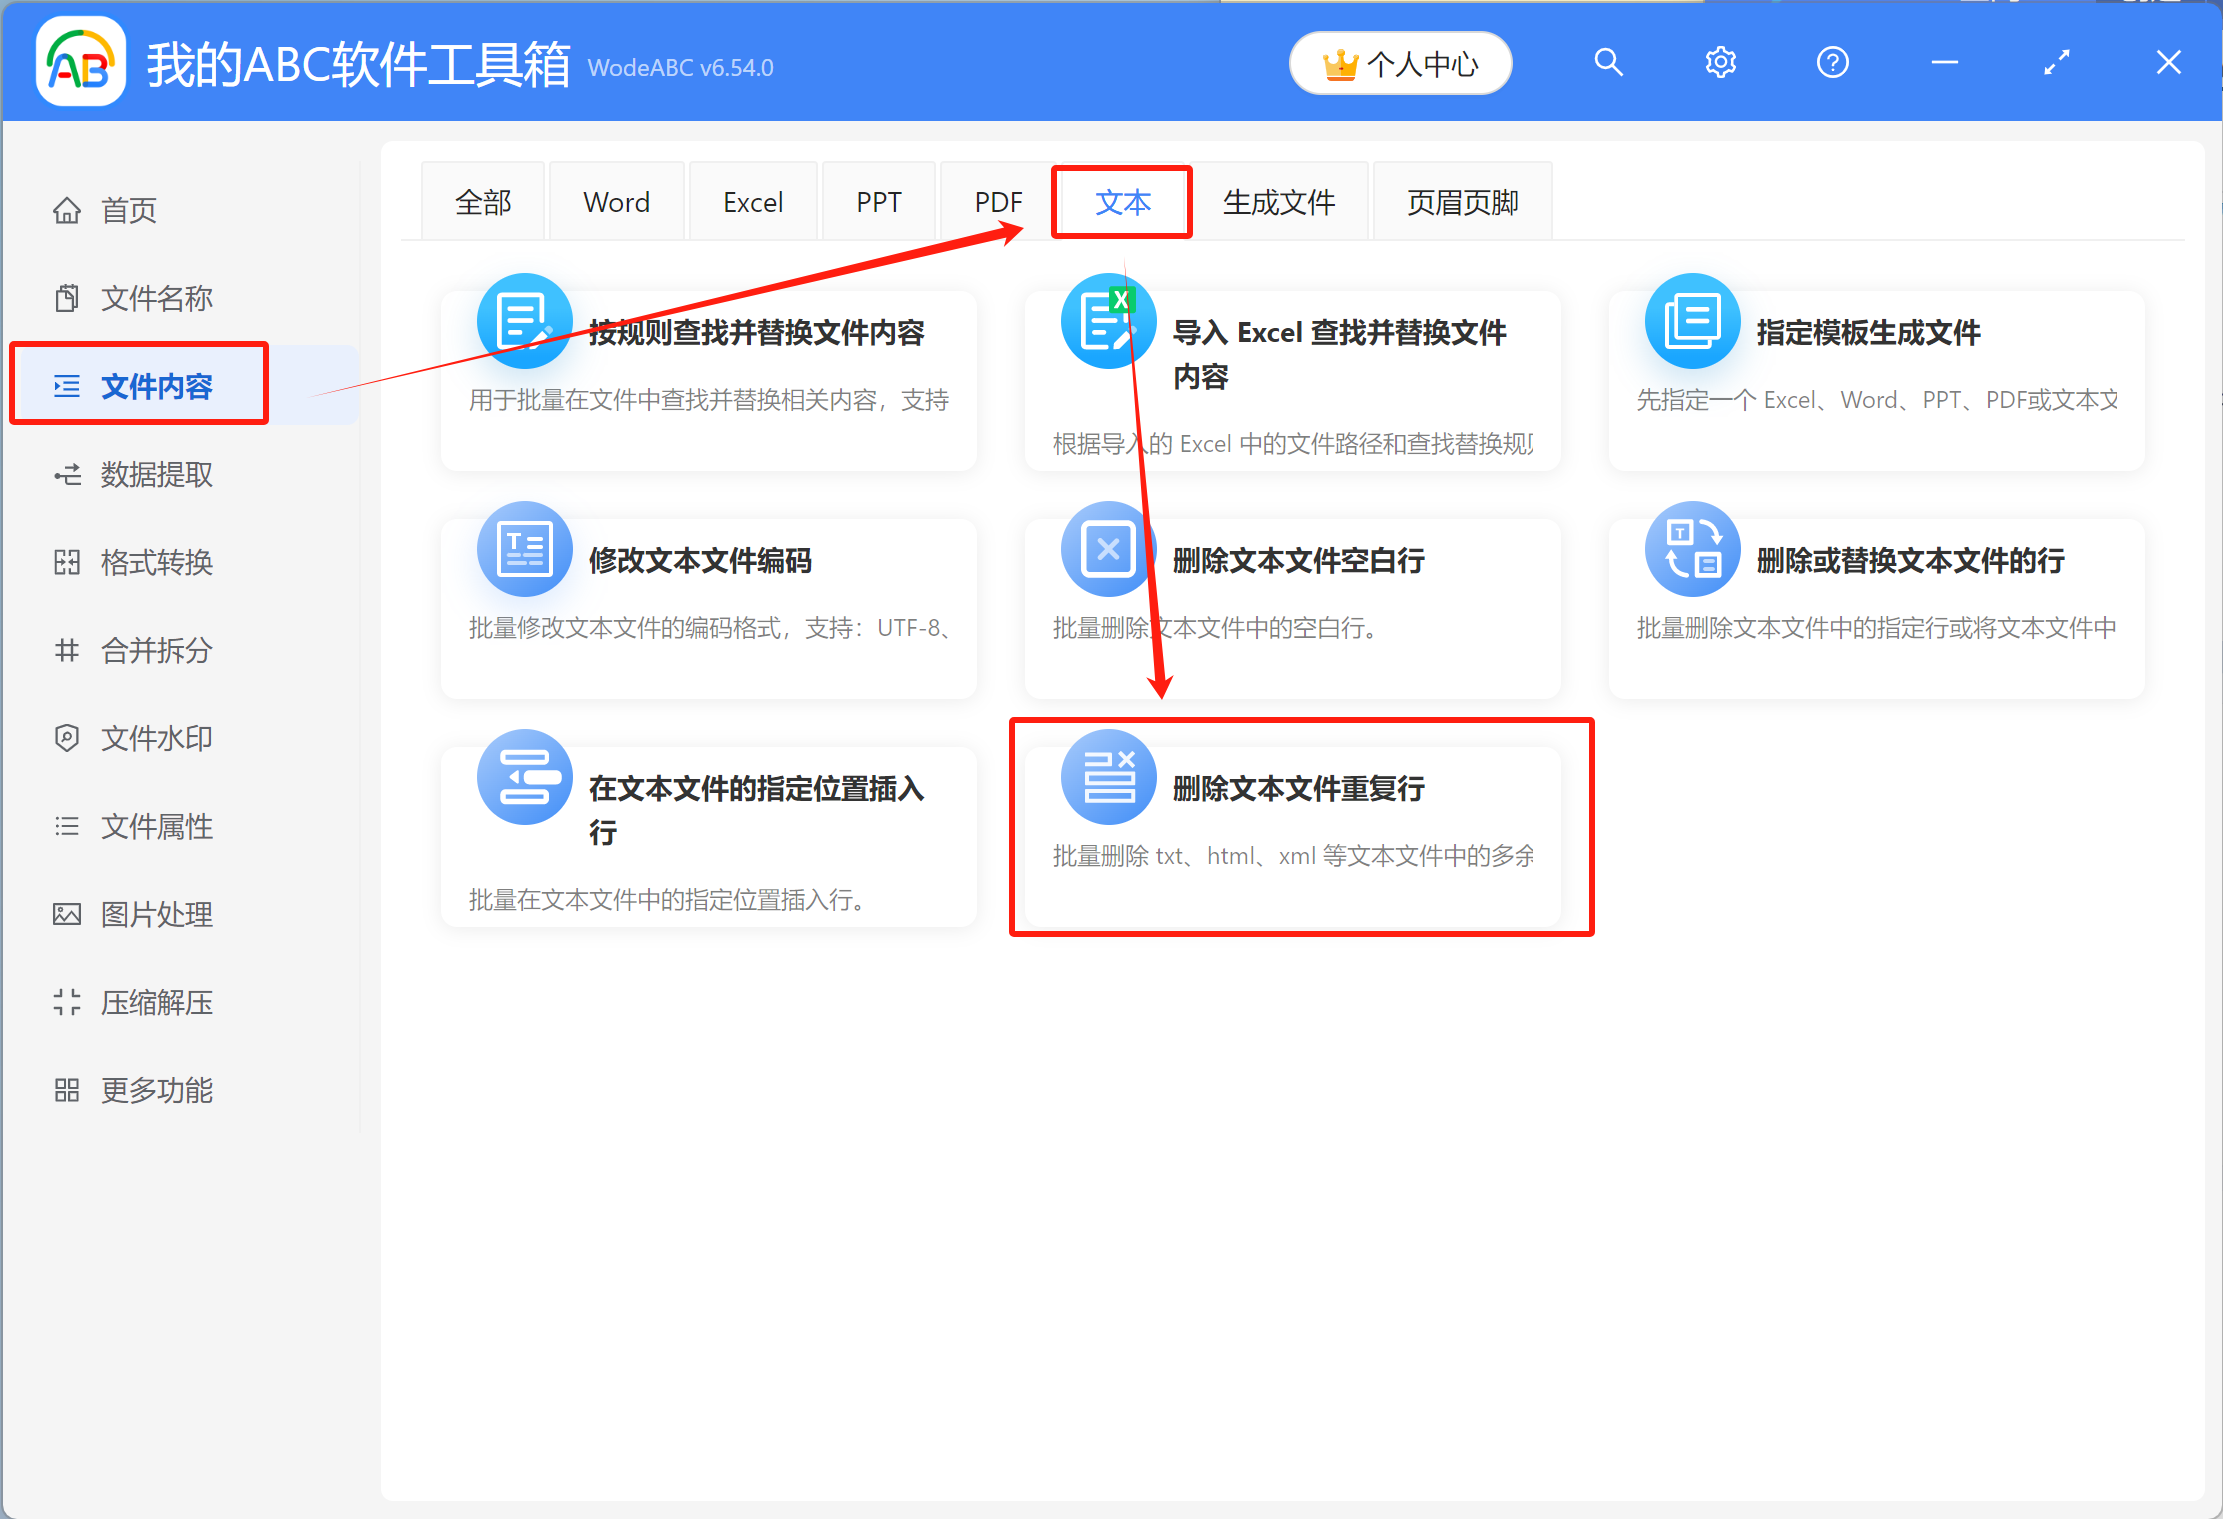Select 数据提取 in the sidebar

[156, 474]
